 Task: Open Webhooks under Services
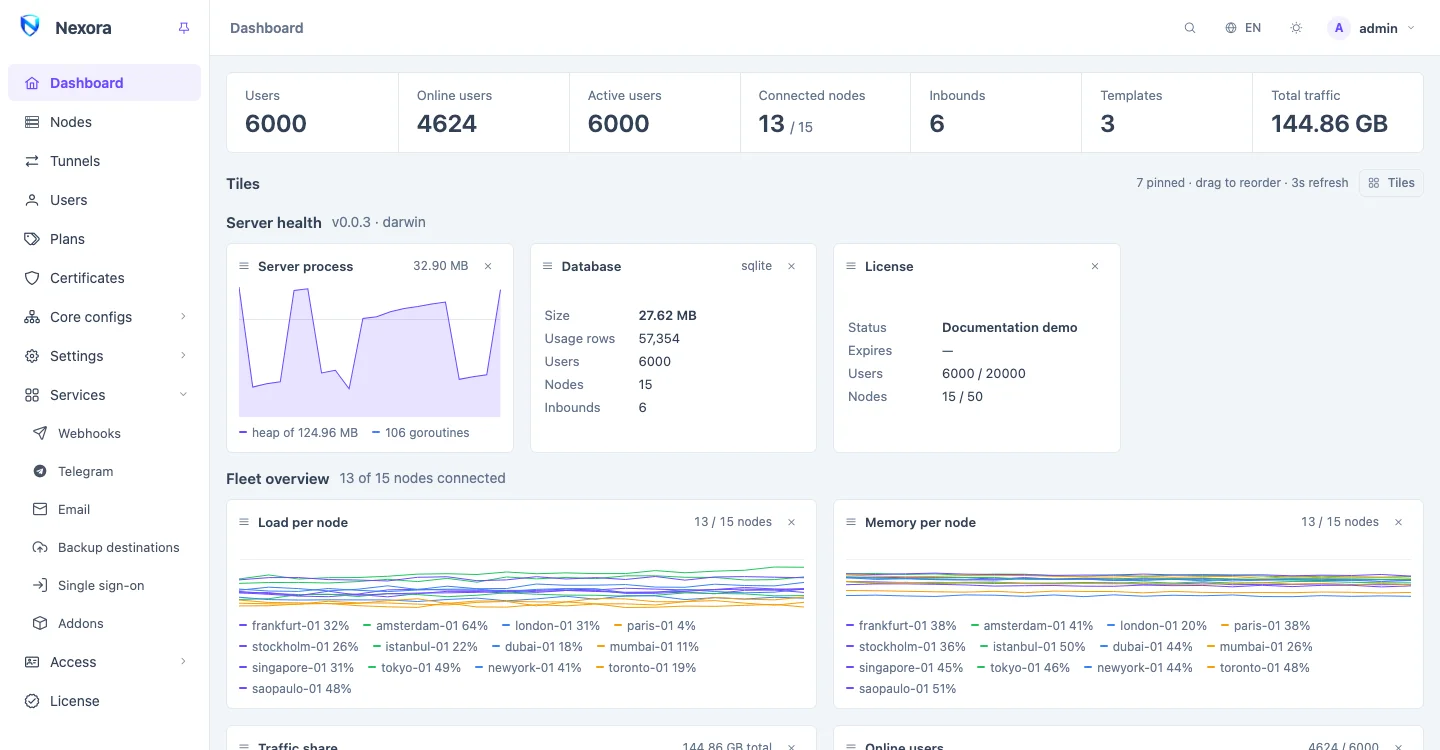[x=104, y=433]
